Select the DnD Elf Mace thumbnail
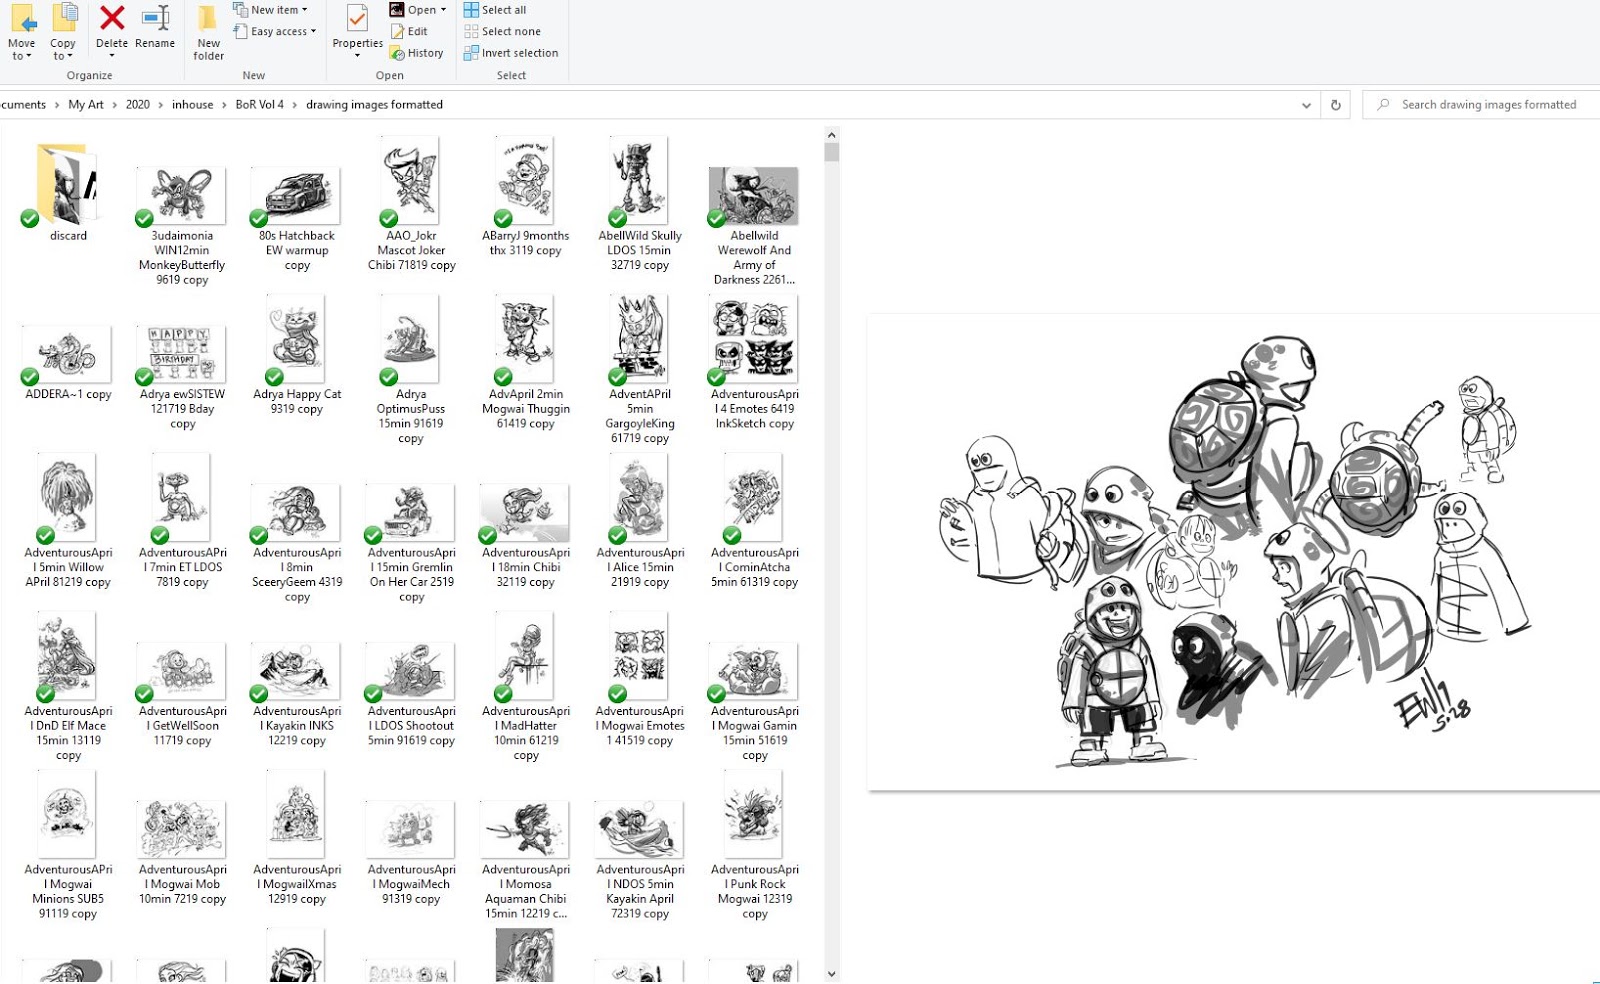The width and height of the screenshot is (1600, 984). (x=68, y=657)
